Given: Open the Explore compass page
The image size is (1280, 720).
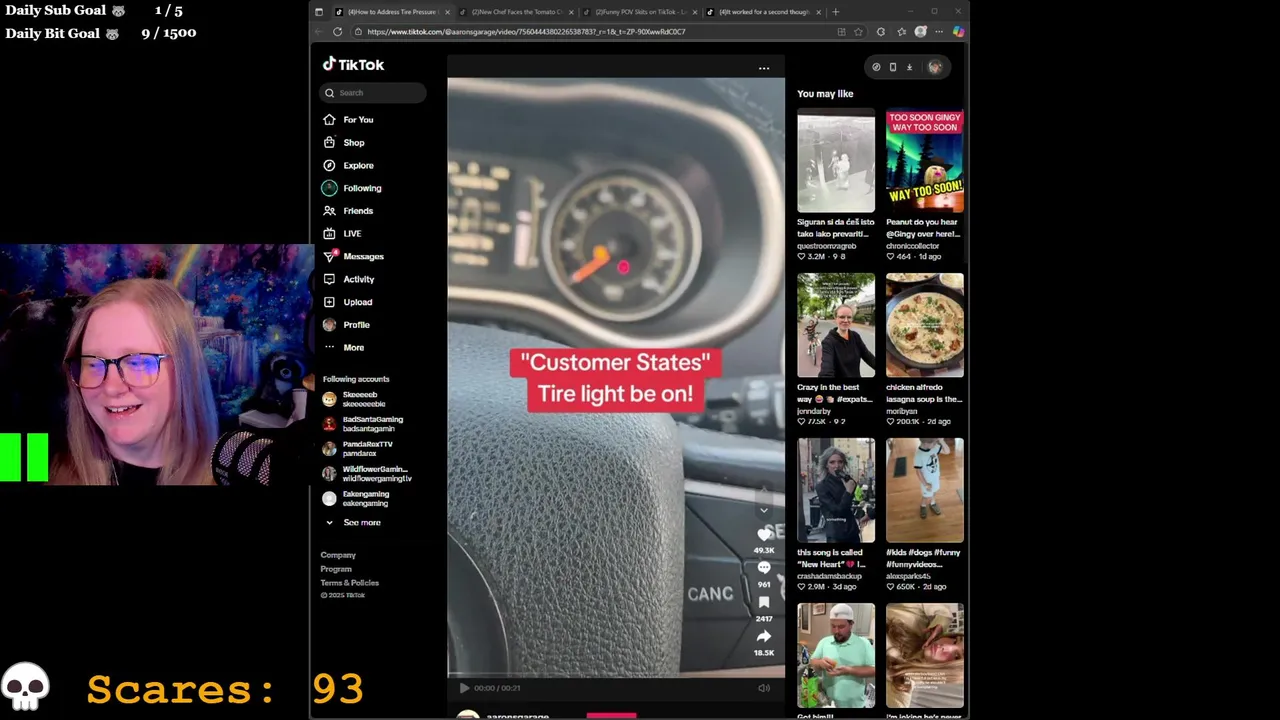Looking at the screenshot, I should click(348, 166).
